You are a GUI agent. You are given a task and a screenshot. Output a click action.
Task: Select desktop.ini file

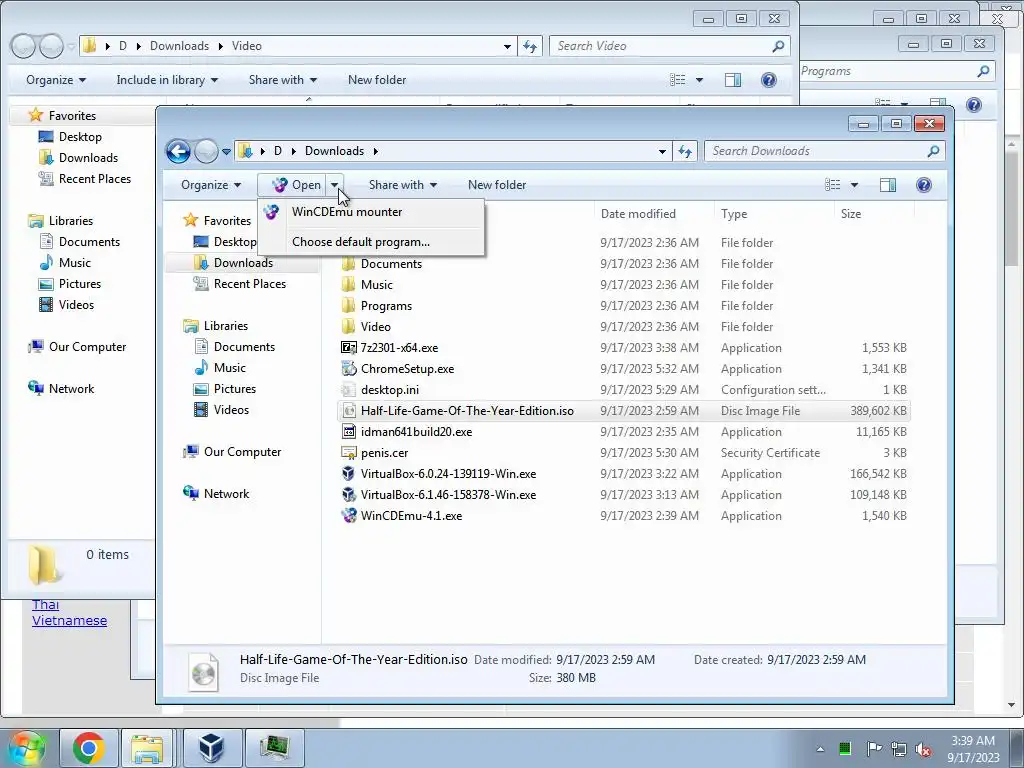click(x=390, y=389)
